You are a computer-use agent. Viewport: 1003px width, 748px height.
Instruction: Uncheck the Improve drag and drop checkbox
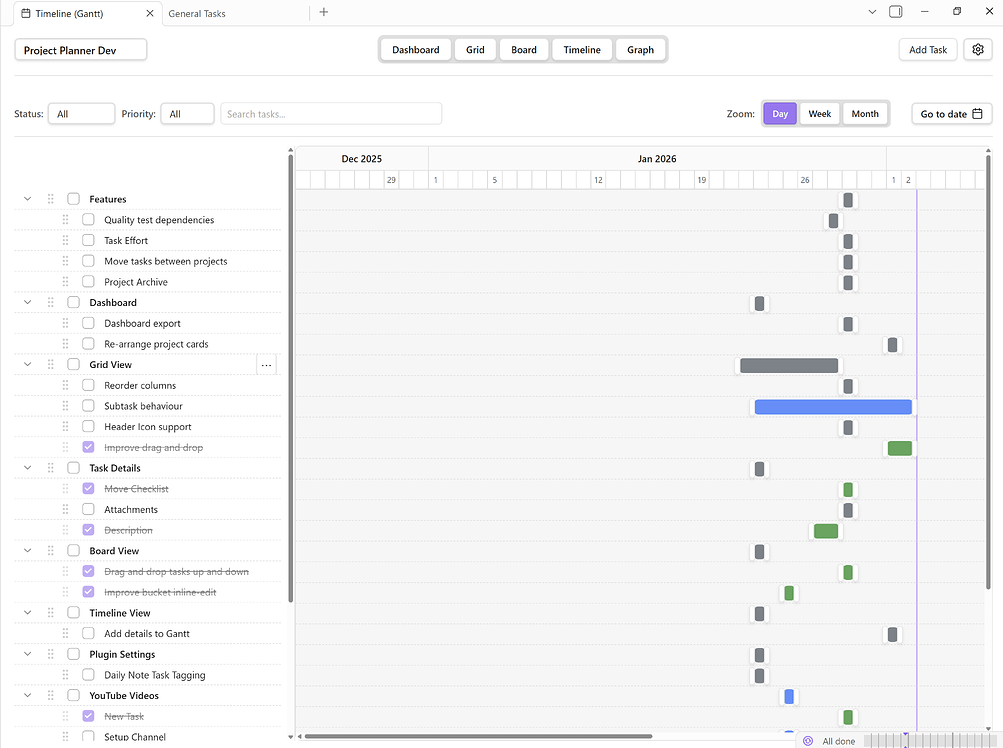[x=88, y=447]
